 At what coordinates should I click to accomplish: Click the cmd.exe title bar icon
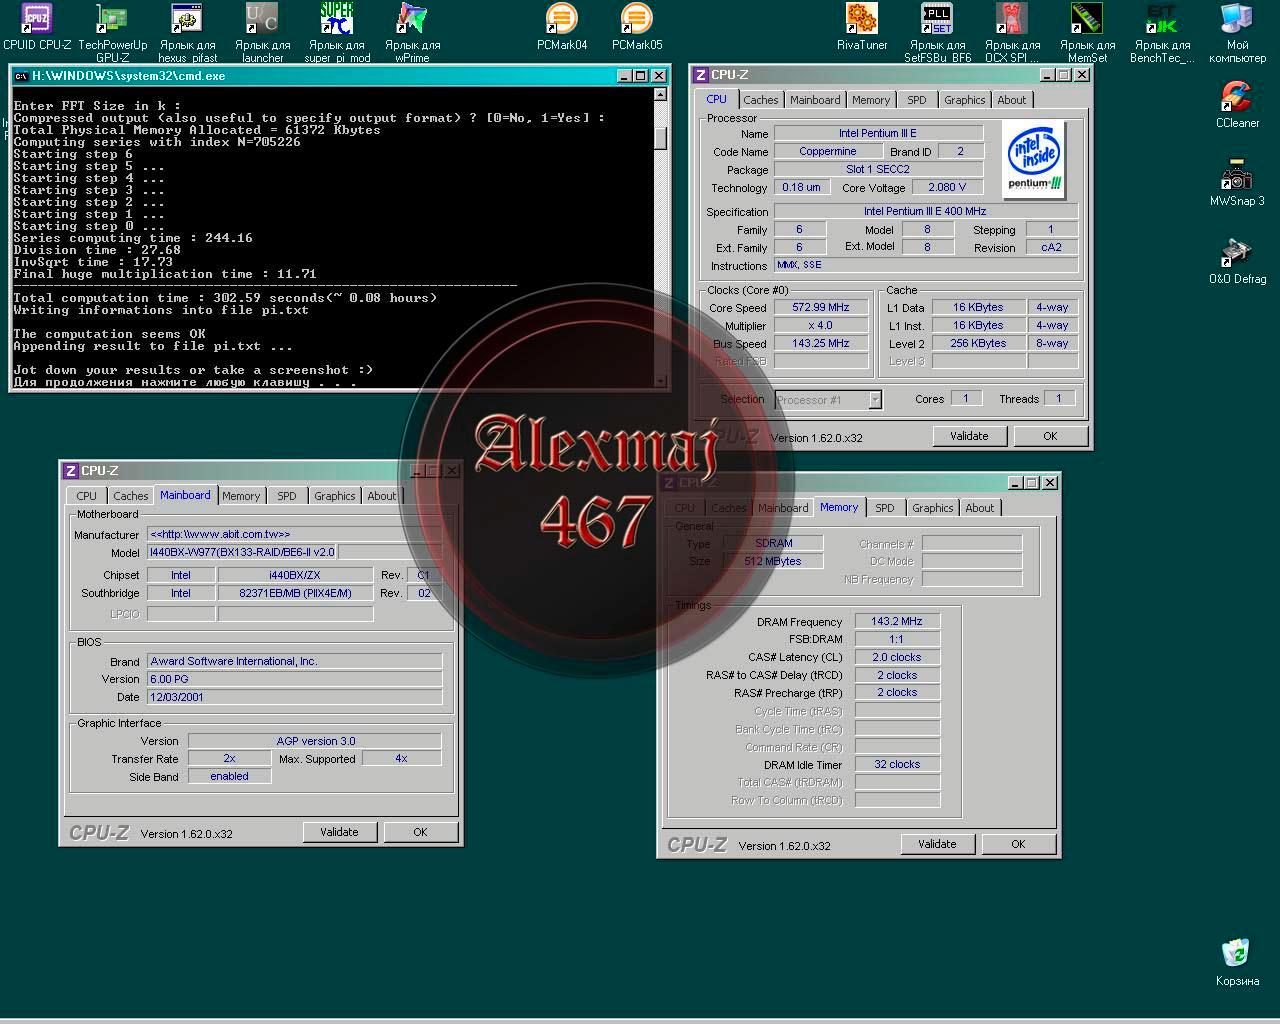tap(21, 76)
